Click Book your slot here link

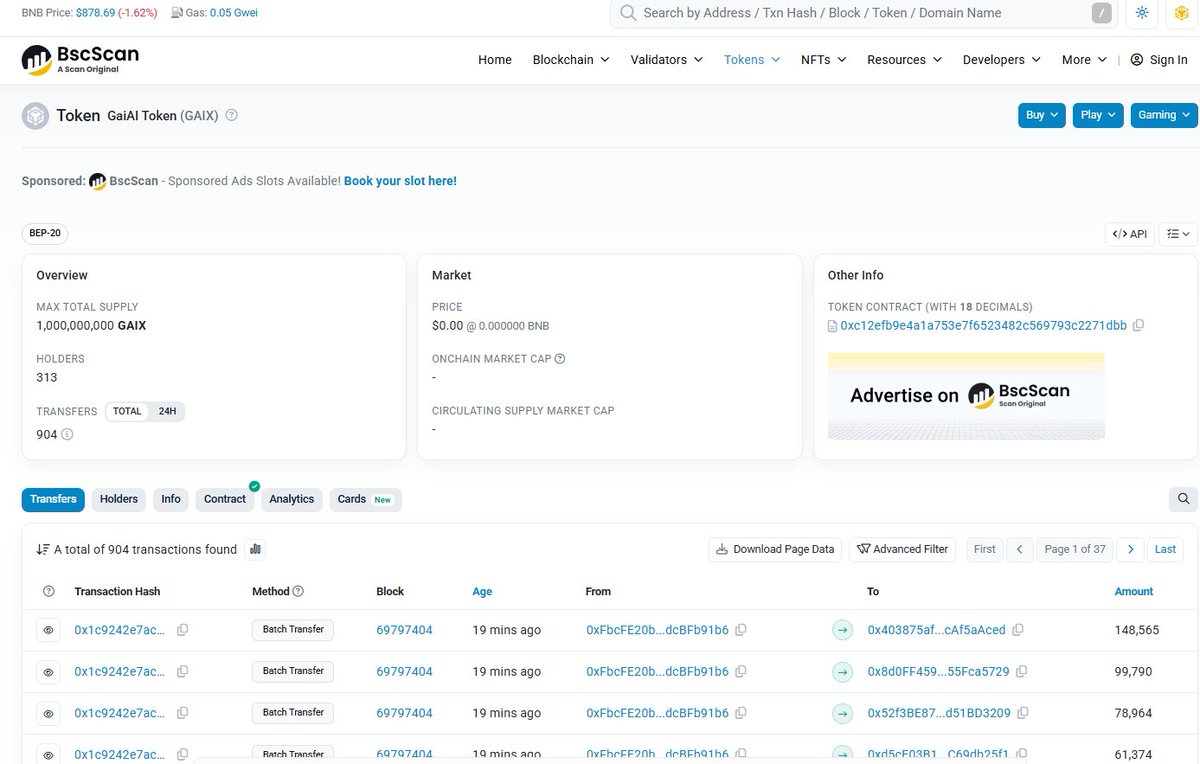pyautogui.click(x=400, y=181)
